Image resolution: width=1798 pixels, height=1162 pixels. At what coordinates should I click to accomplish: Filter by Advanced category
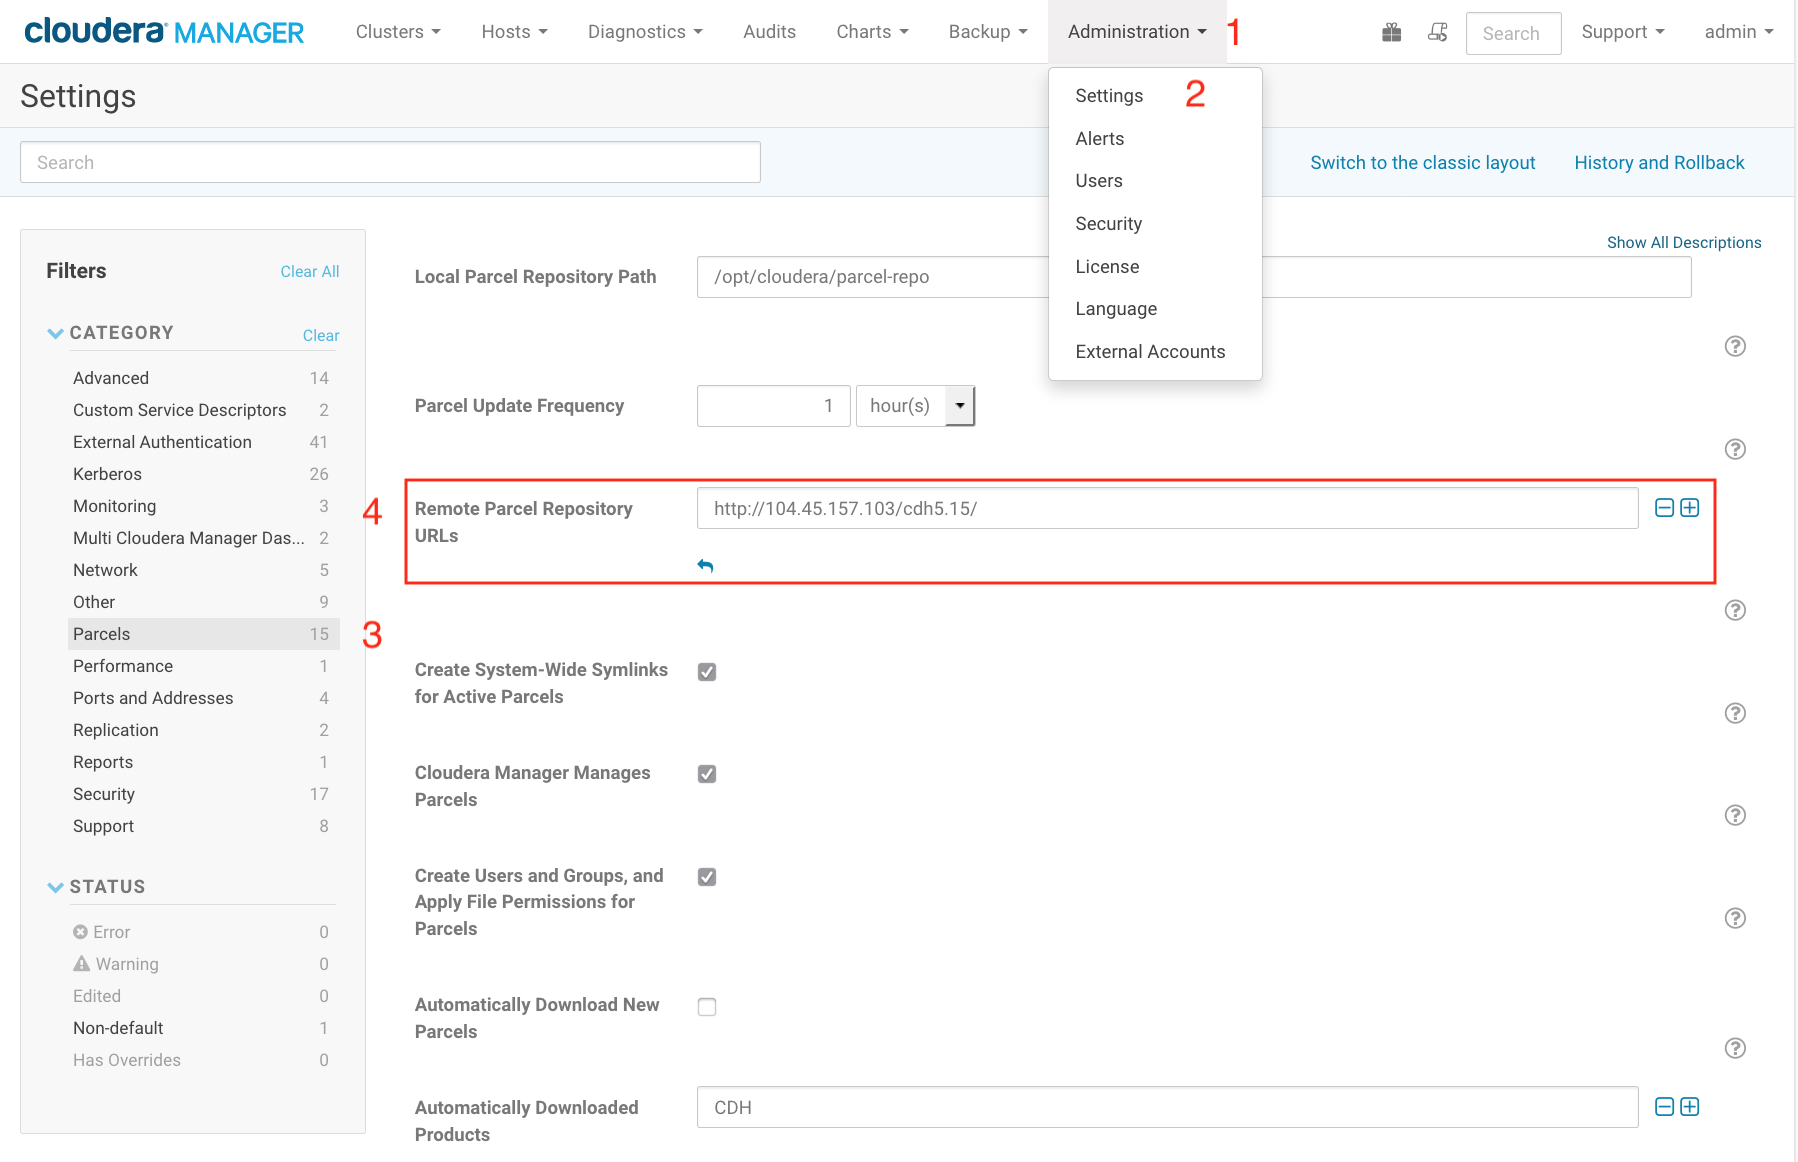coord(203,378)
